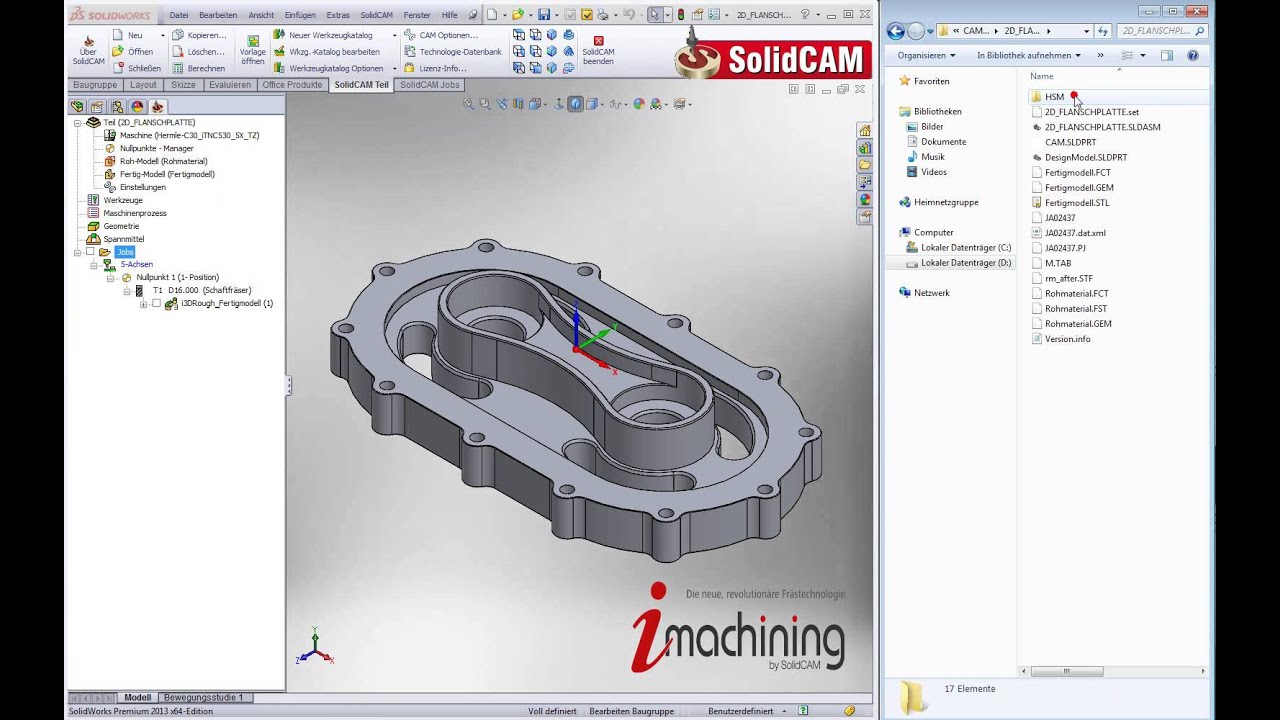
Task: Click Lizenz-Info in the ribbon
Action: click(x=435, y=68)
